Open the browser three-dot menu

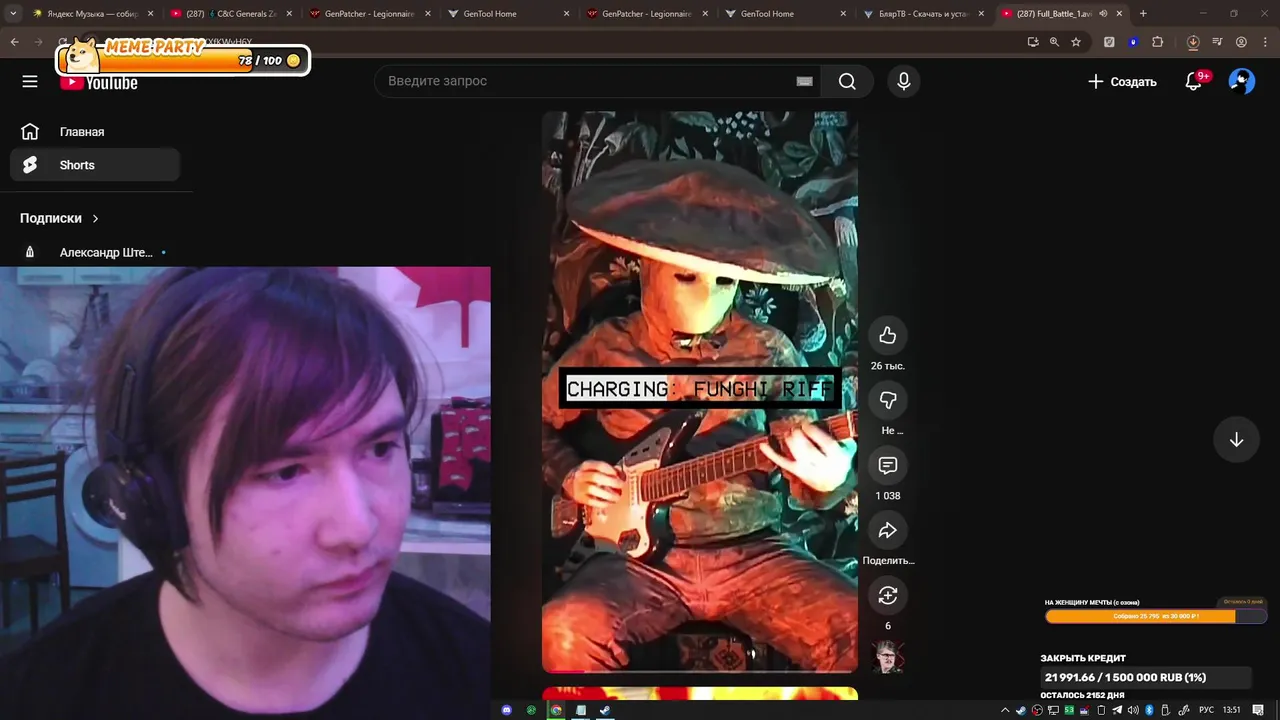click(x=1265, y=42)
